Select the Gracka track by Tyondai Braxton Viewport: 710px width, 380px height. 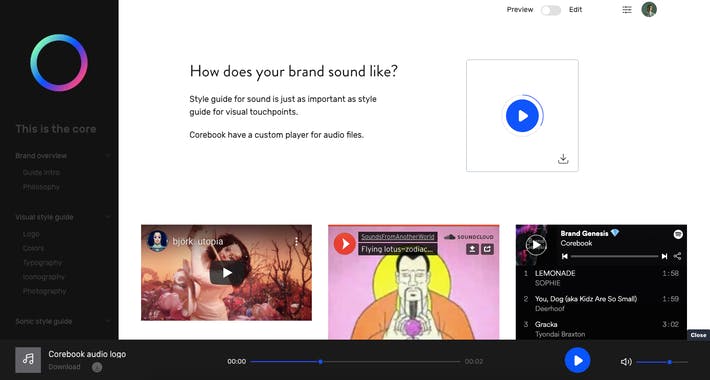pos(601,329)
